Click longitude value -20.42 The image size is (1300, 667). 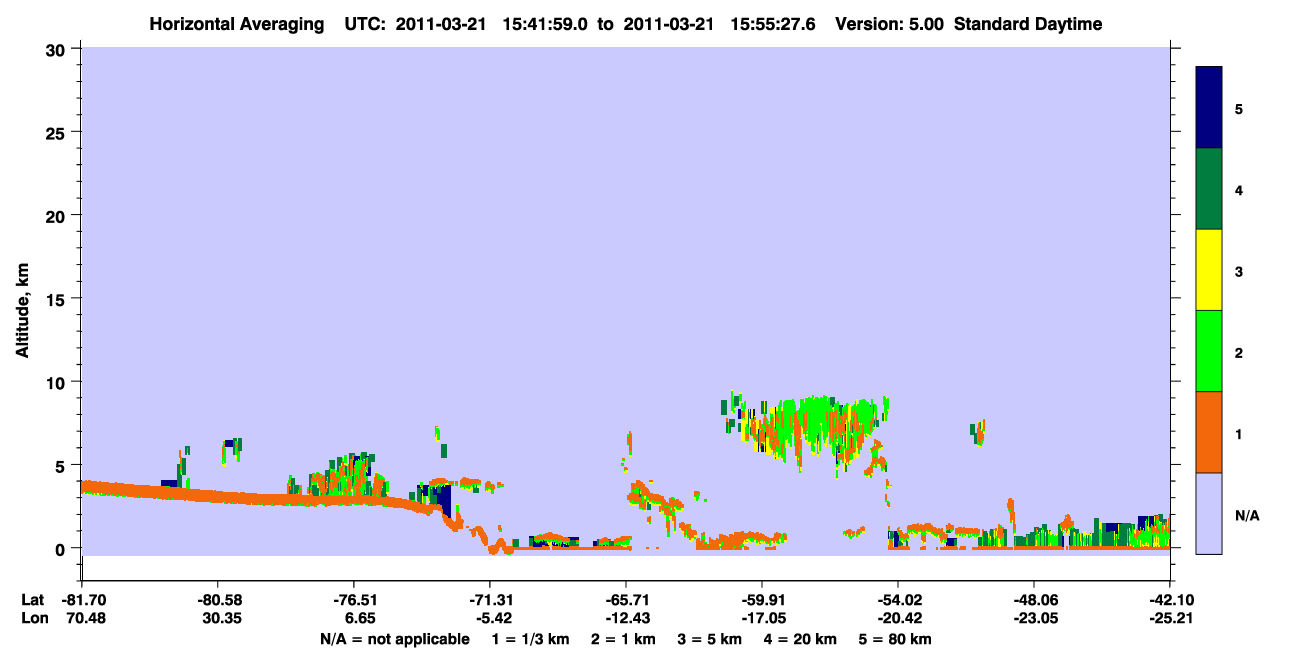click(x=898, y=618)
